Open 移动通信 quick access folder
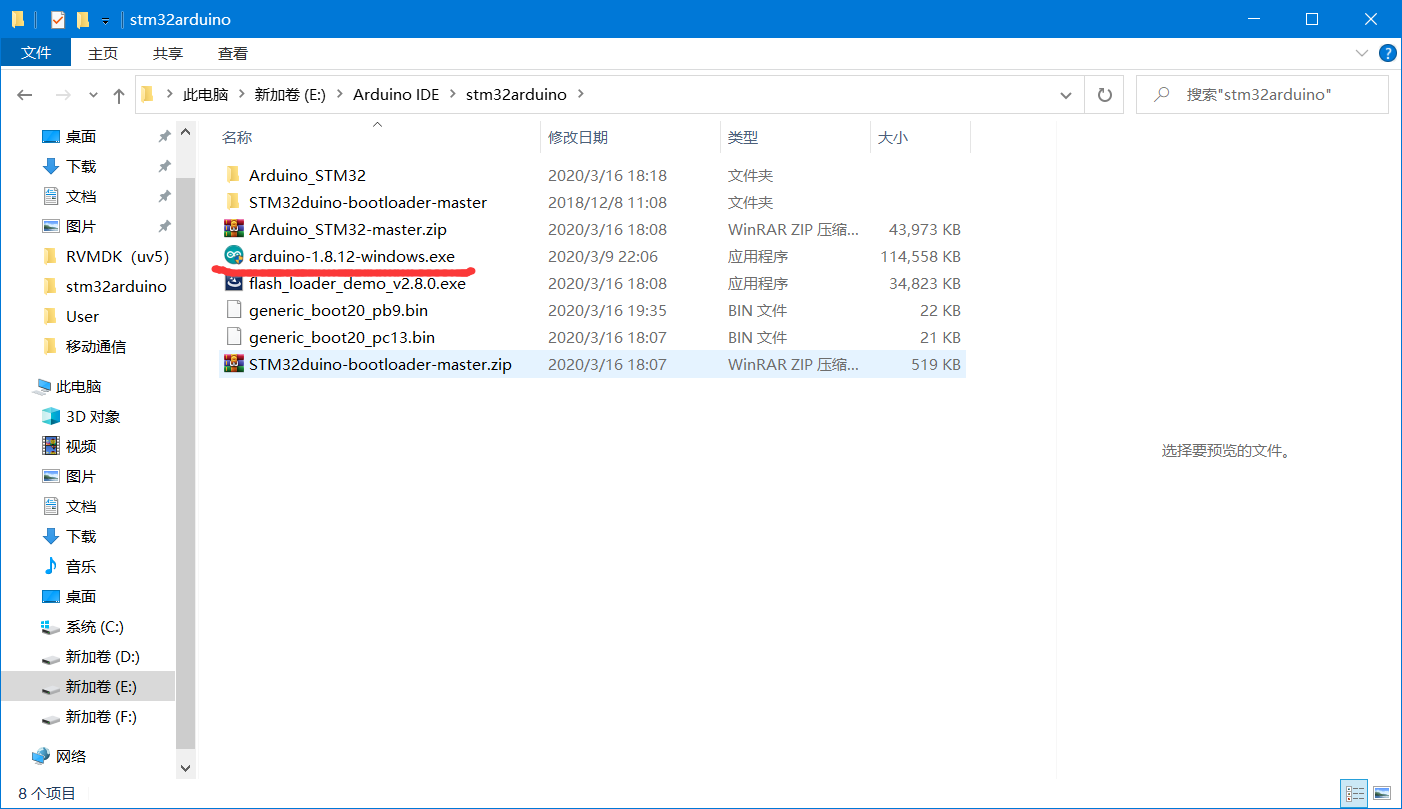The height and width of the screenshot is (809, 1402). (x=96, y=347)
